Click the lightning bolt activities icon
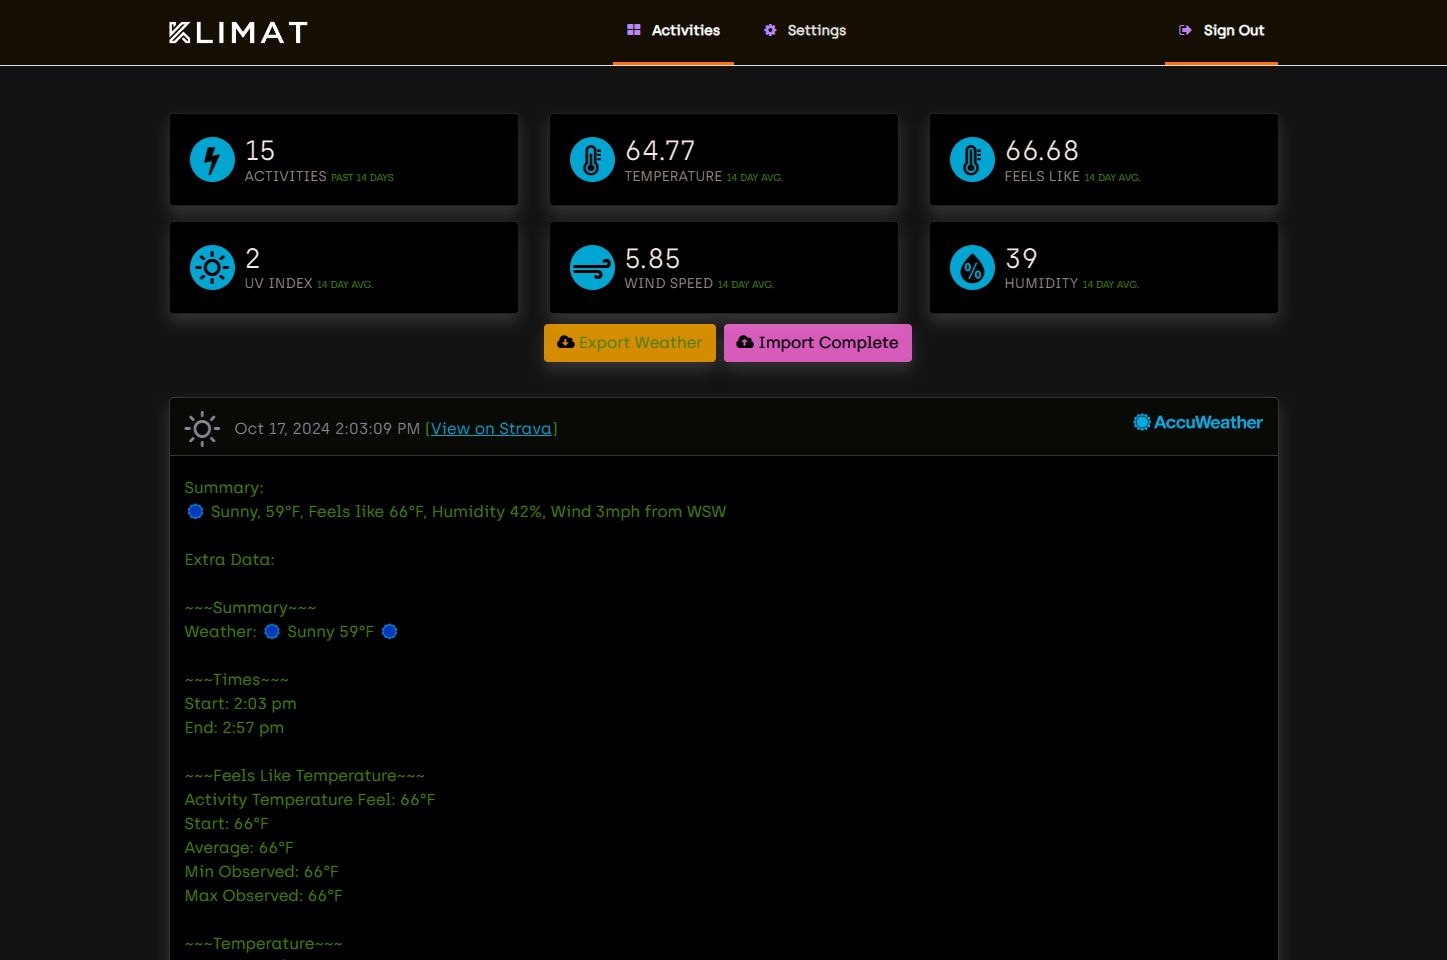1447x960 pixels. (212, 159)
